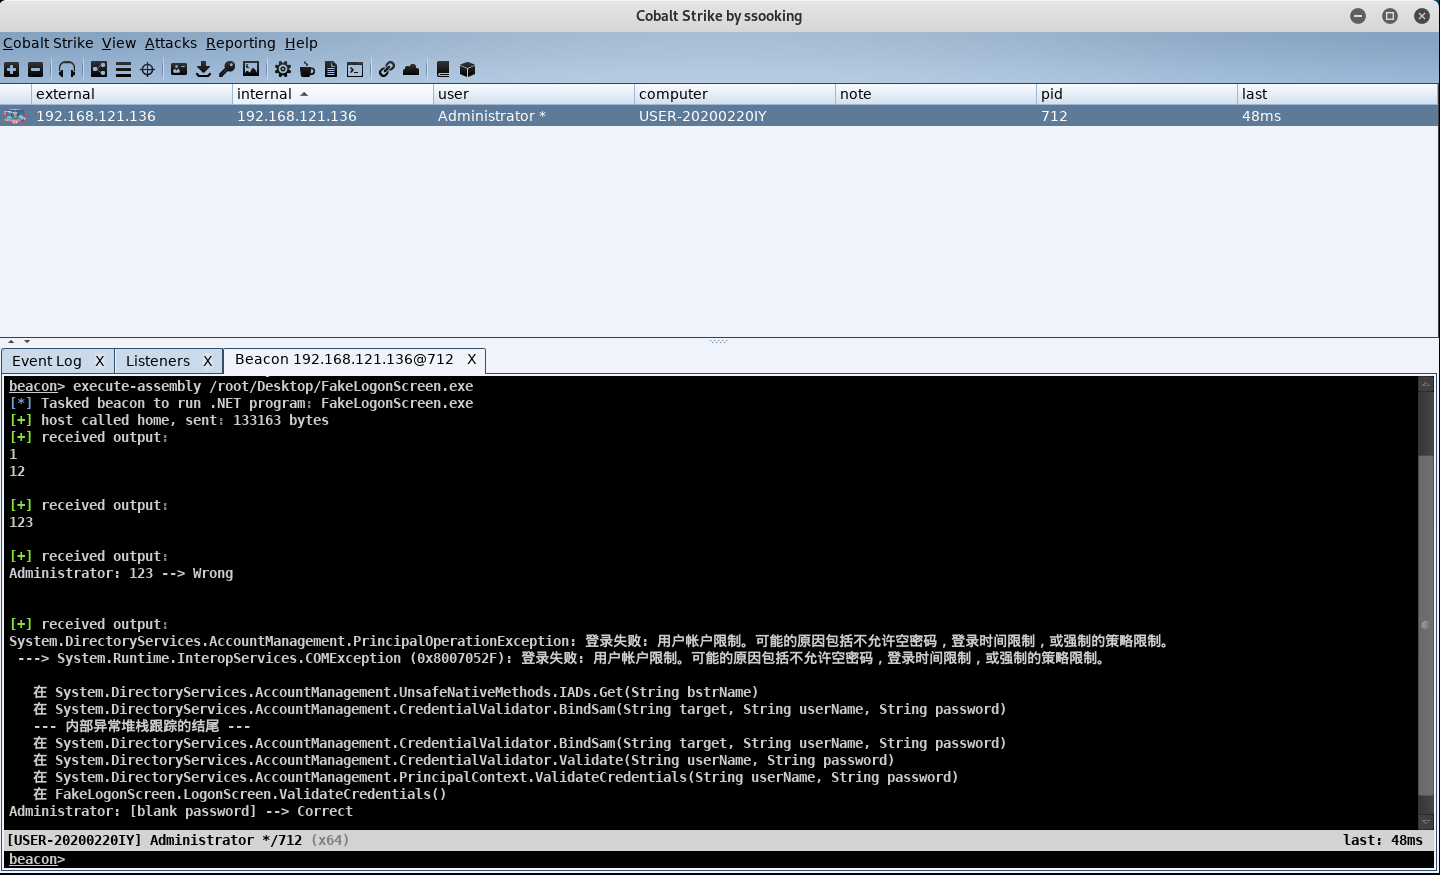Open payload generator gear icon
This screenshot has height=875, width=1440.
pos(283,69)
